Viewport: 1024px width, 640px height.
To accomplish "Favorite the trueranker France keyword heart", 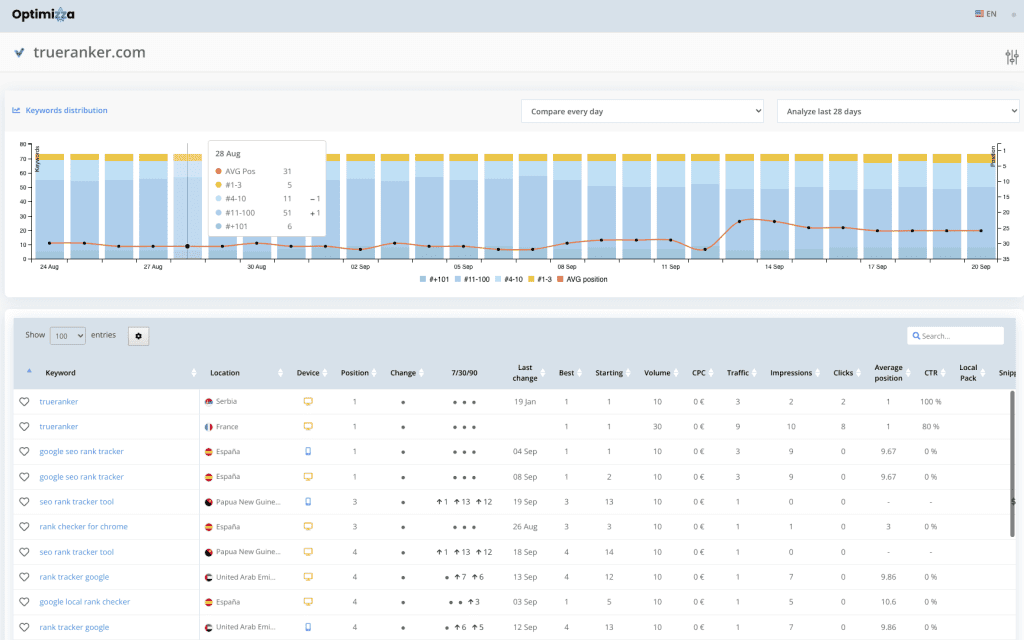I will click(24, 426).
